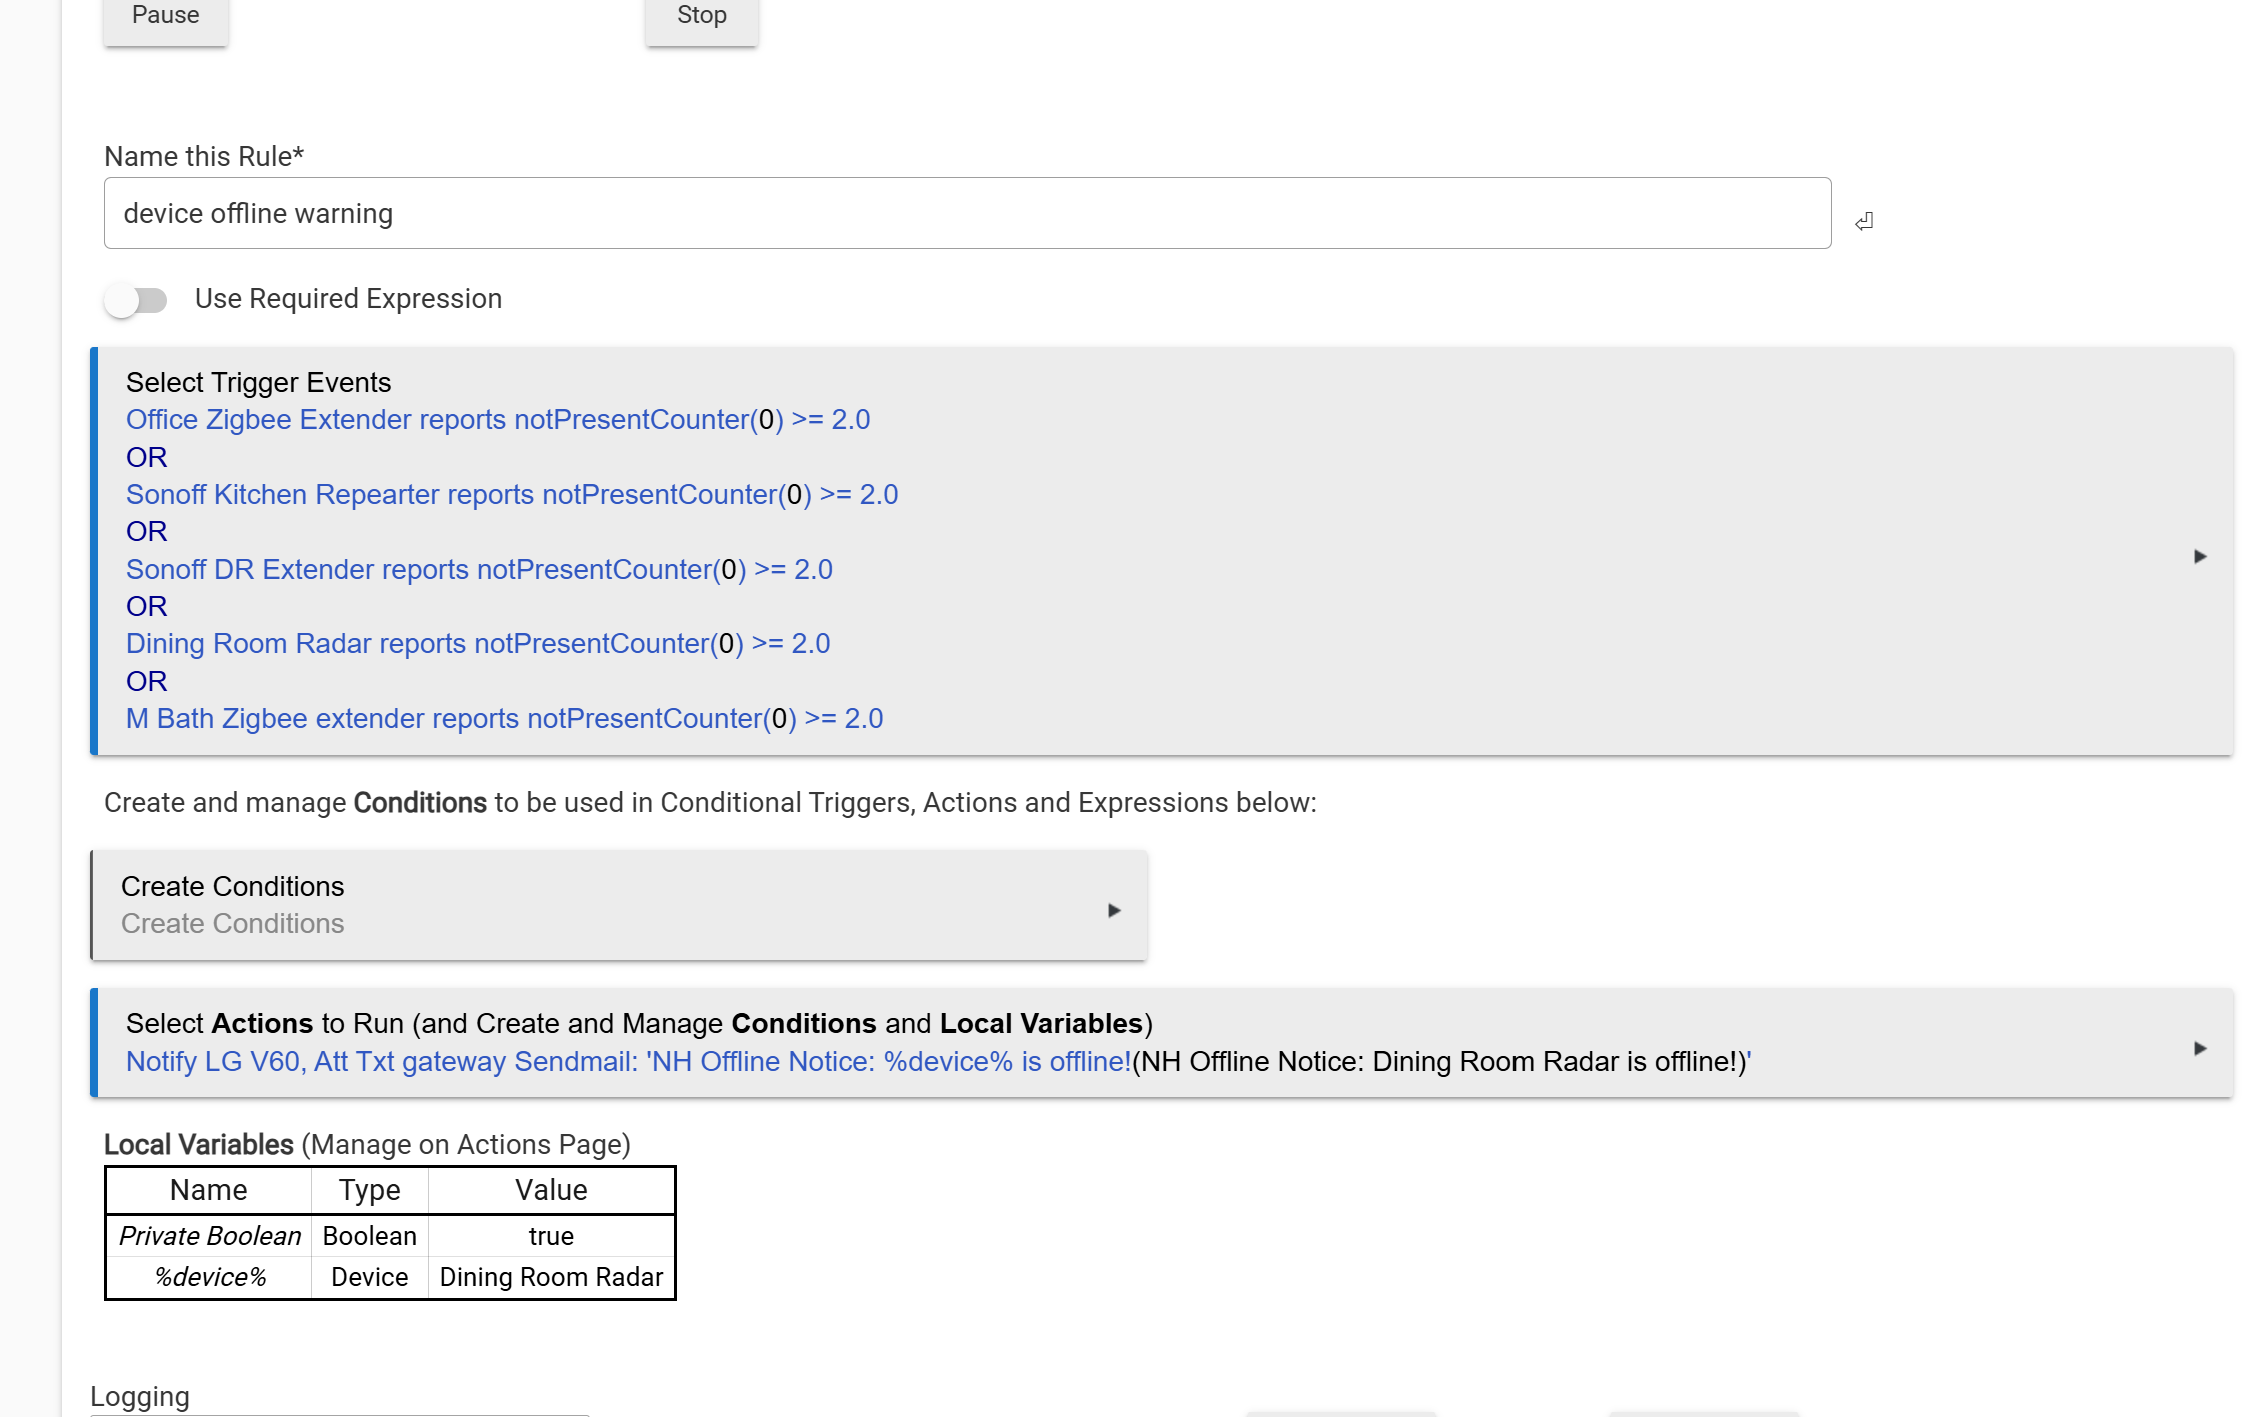Click the Dining Room Radar value cell
Image resolution: width=2262 pixels, height=1417 pixels.
click(x=551, y=1277)
